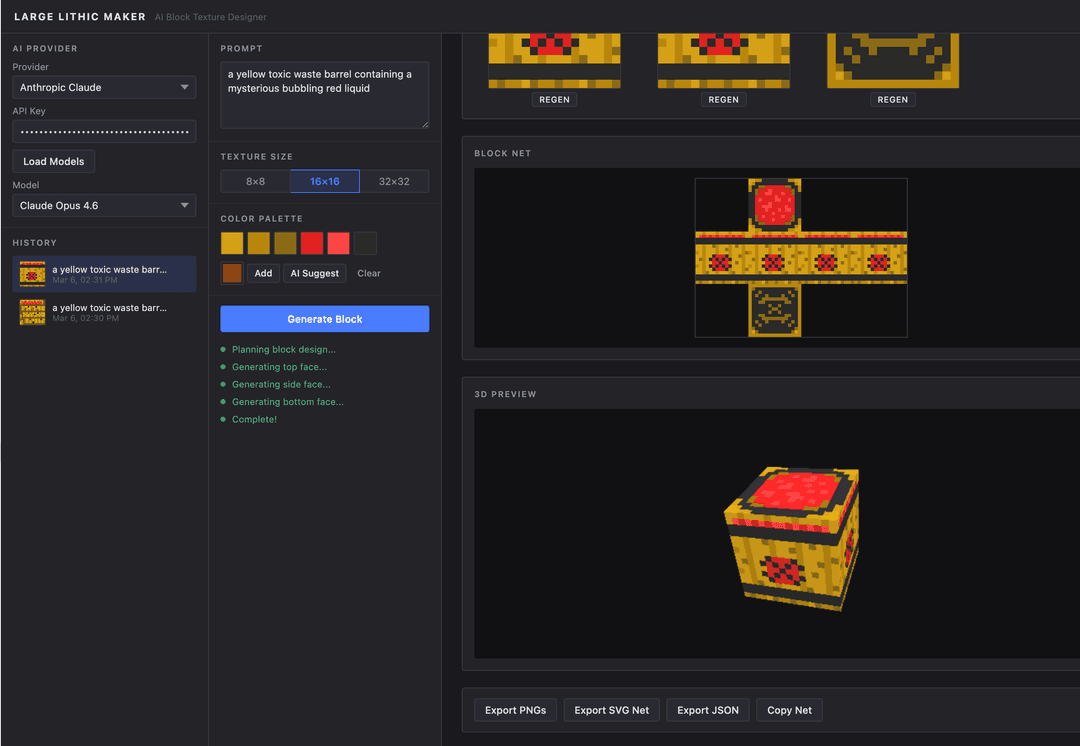Click the Load Models button
1080x746 pixels.
53,161
